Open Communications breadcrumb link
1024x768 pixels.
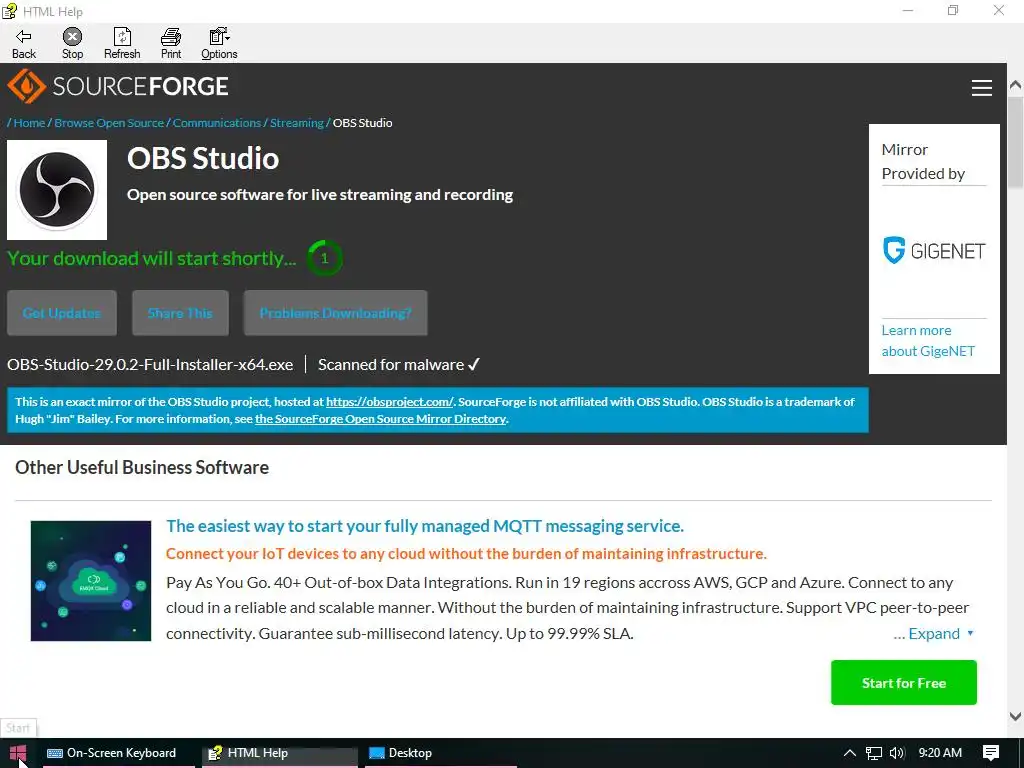click(217, 123)
